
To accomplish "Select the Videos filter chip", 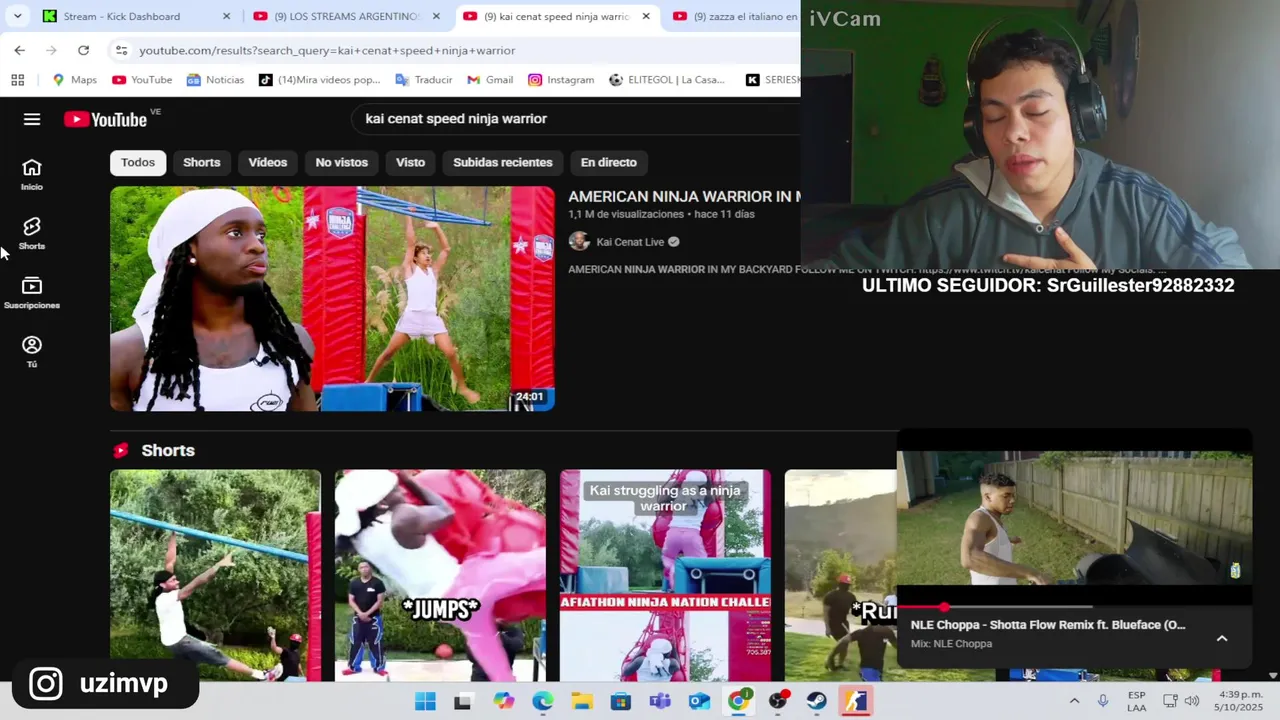I will [267, 162].
